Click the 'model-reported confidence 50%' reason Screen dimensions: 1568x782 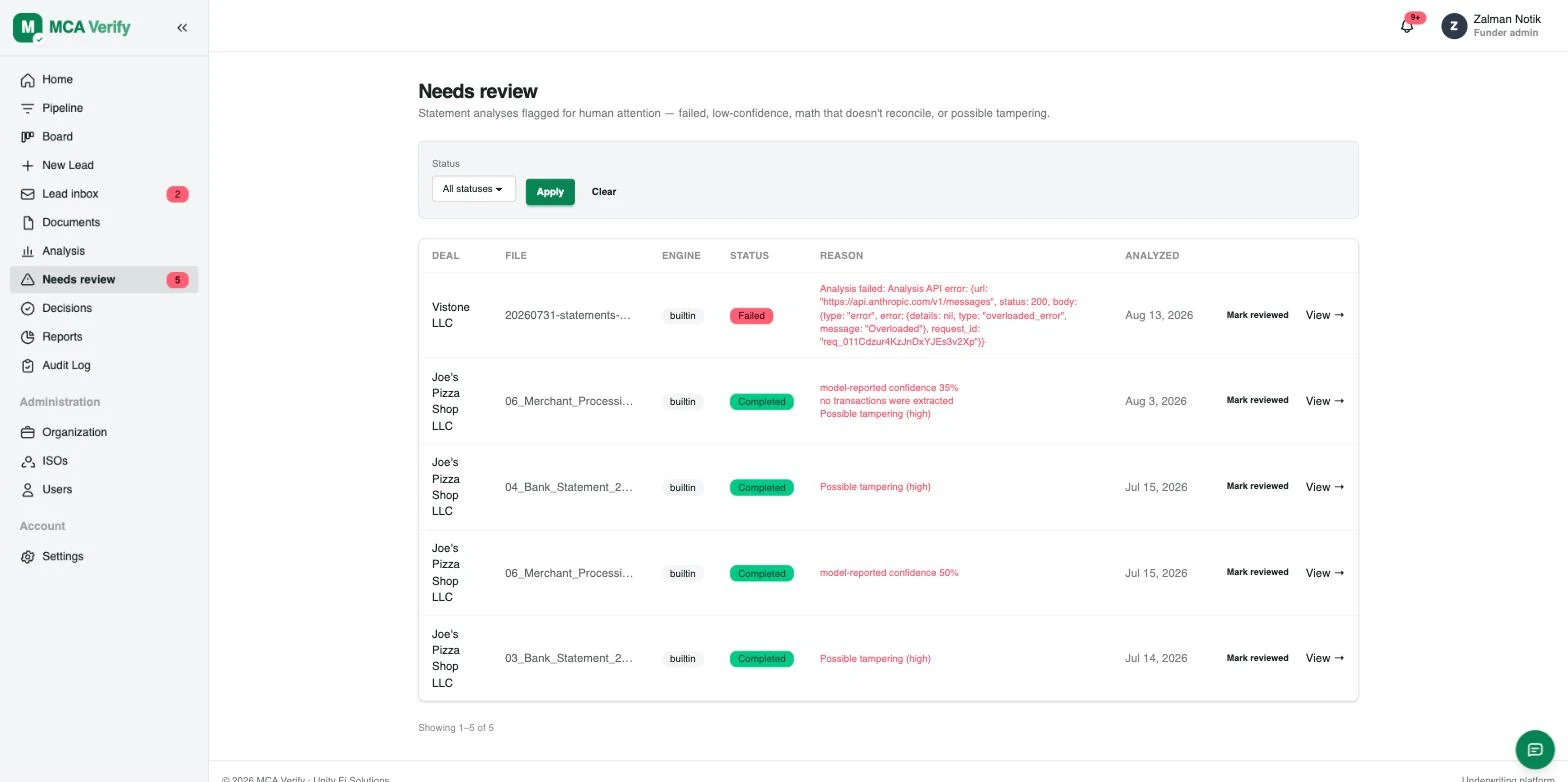point(889,573)
